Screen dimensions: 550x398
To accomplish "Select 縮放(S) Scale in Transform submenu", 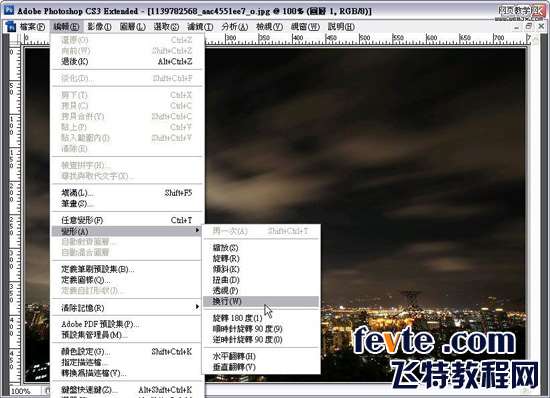I will click(261, 248).
